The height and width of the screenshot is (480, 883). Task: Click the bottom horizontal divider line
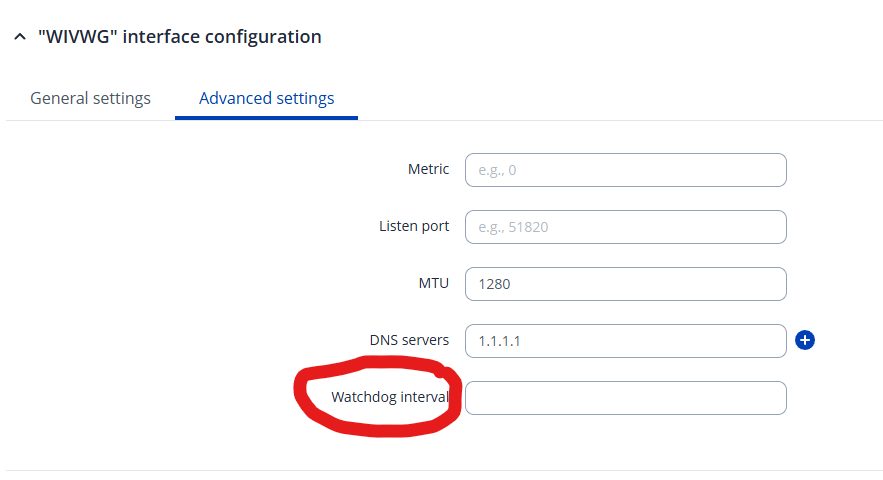point(441,470)
